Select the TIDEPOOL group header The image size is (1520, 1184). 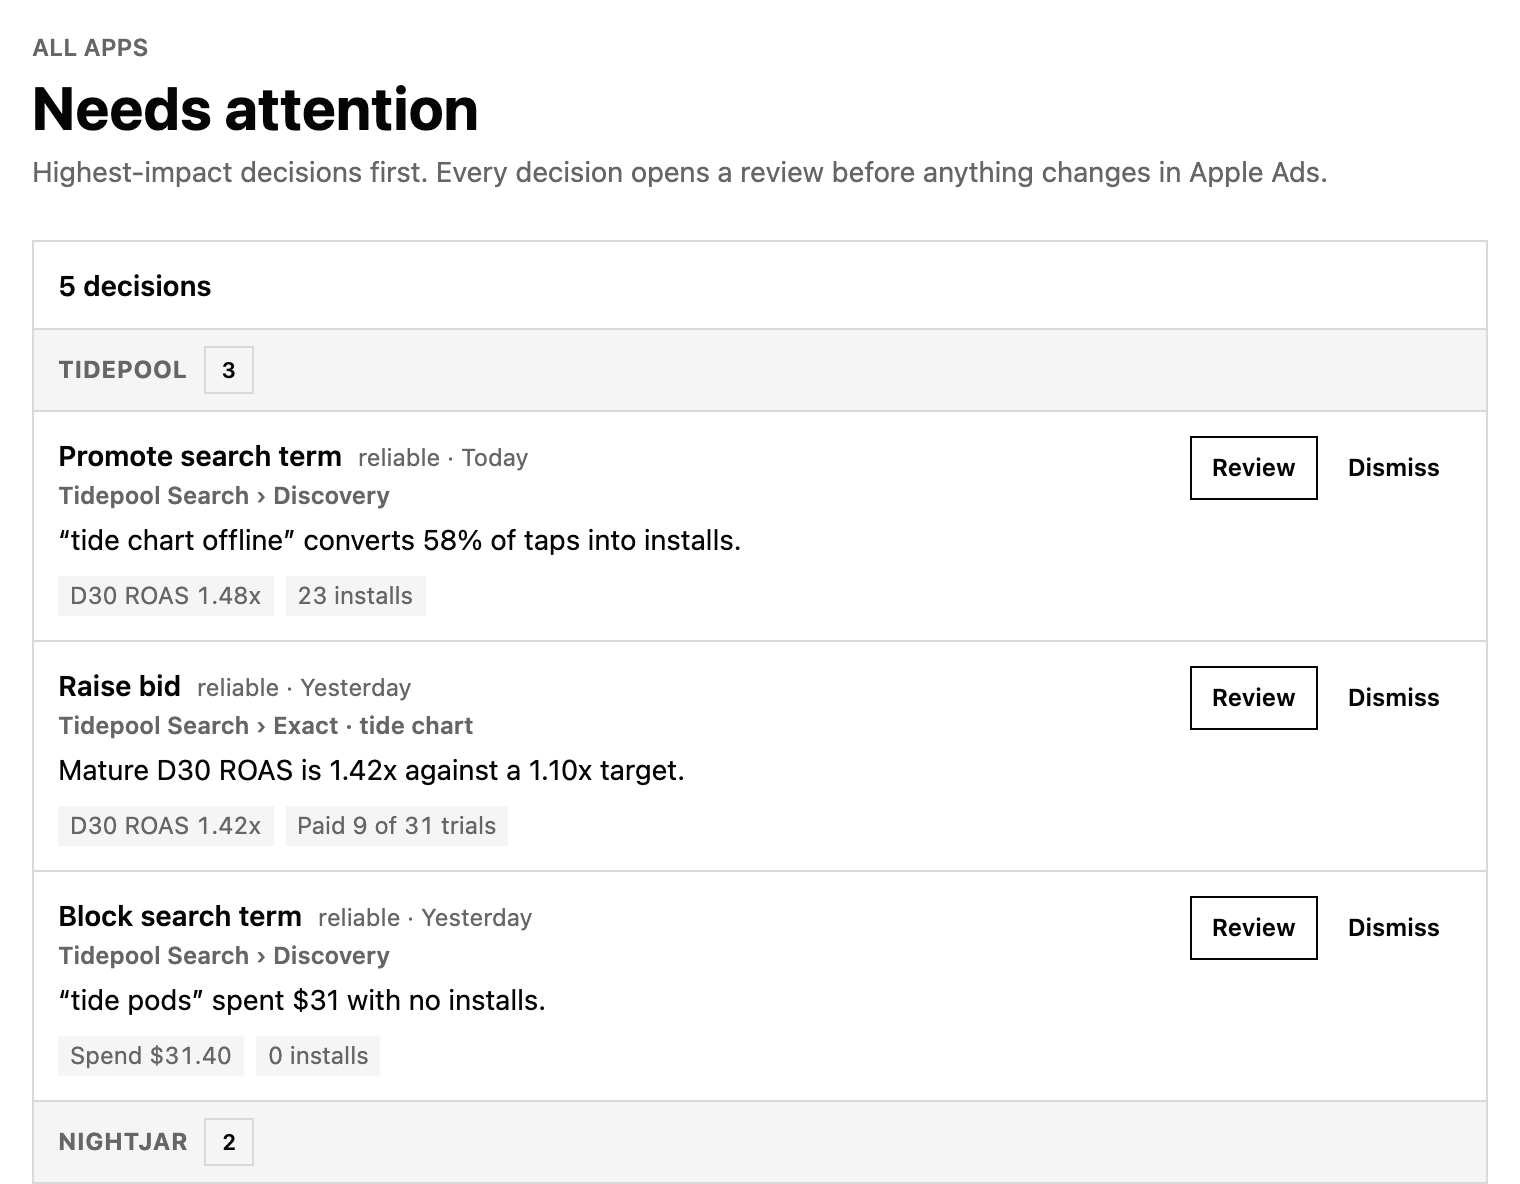pyautogui.click(x=760, y=370)
